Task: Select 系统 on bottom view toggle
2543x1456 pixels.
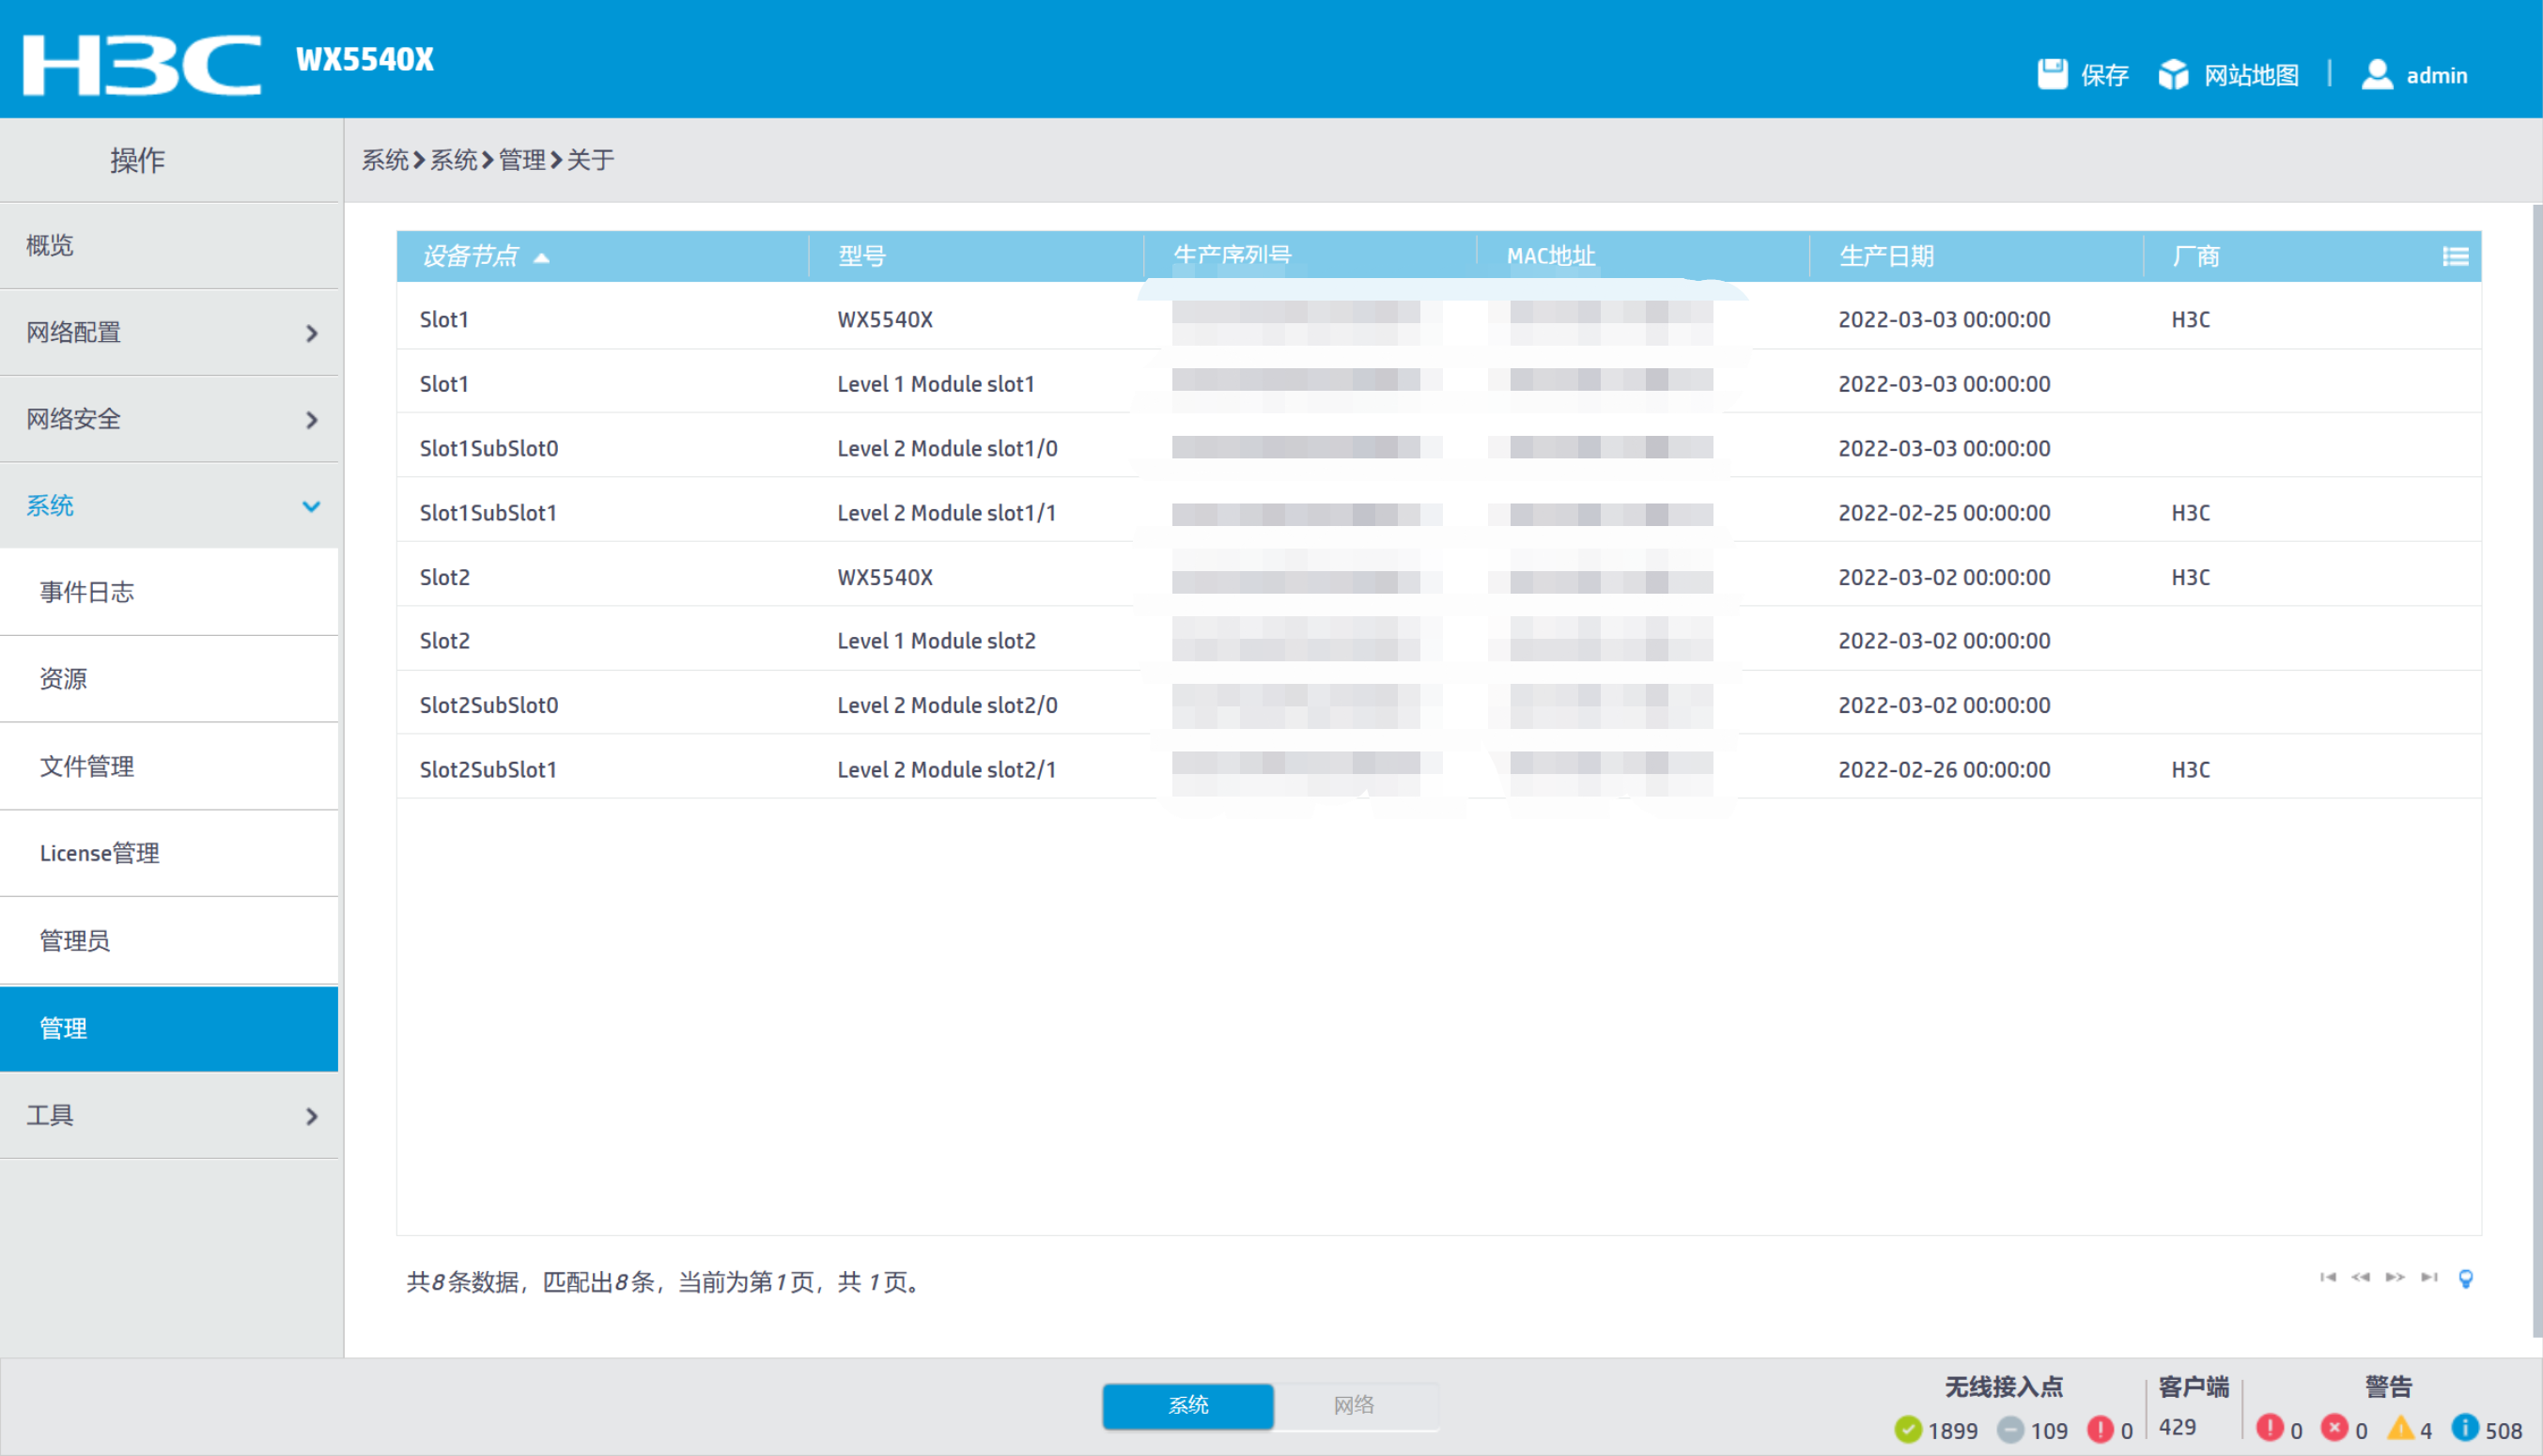Action: click(x=1188, y=1405)
